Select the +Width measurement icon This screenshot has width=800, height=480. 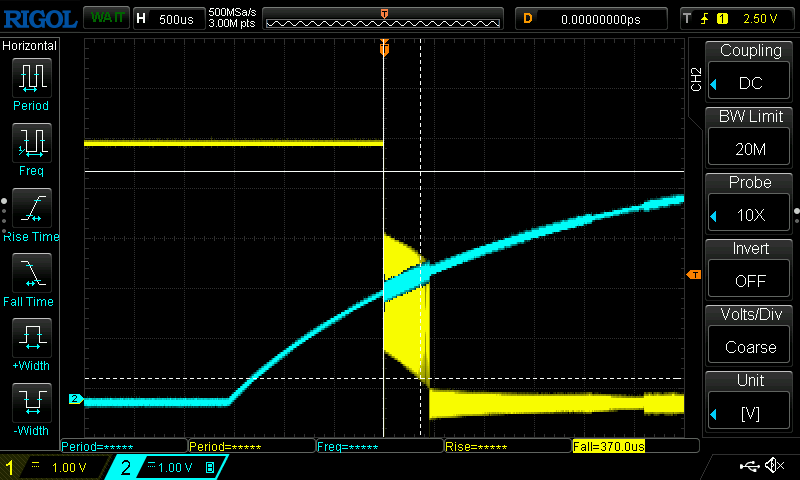(31, 337)
